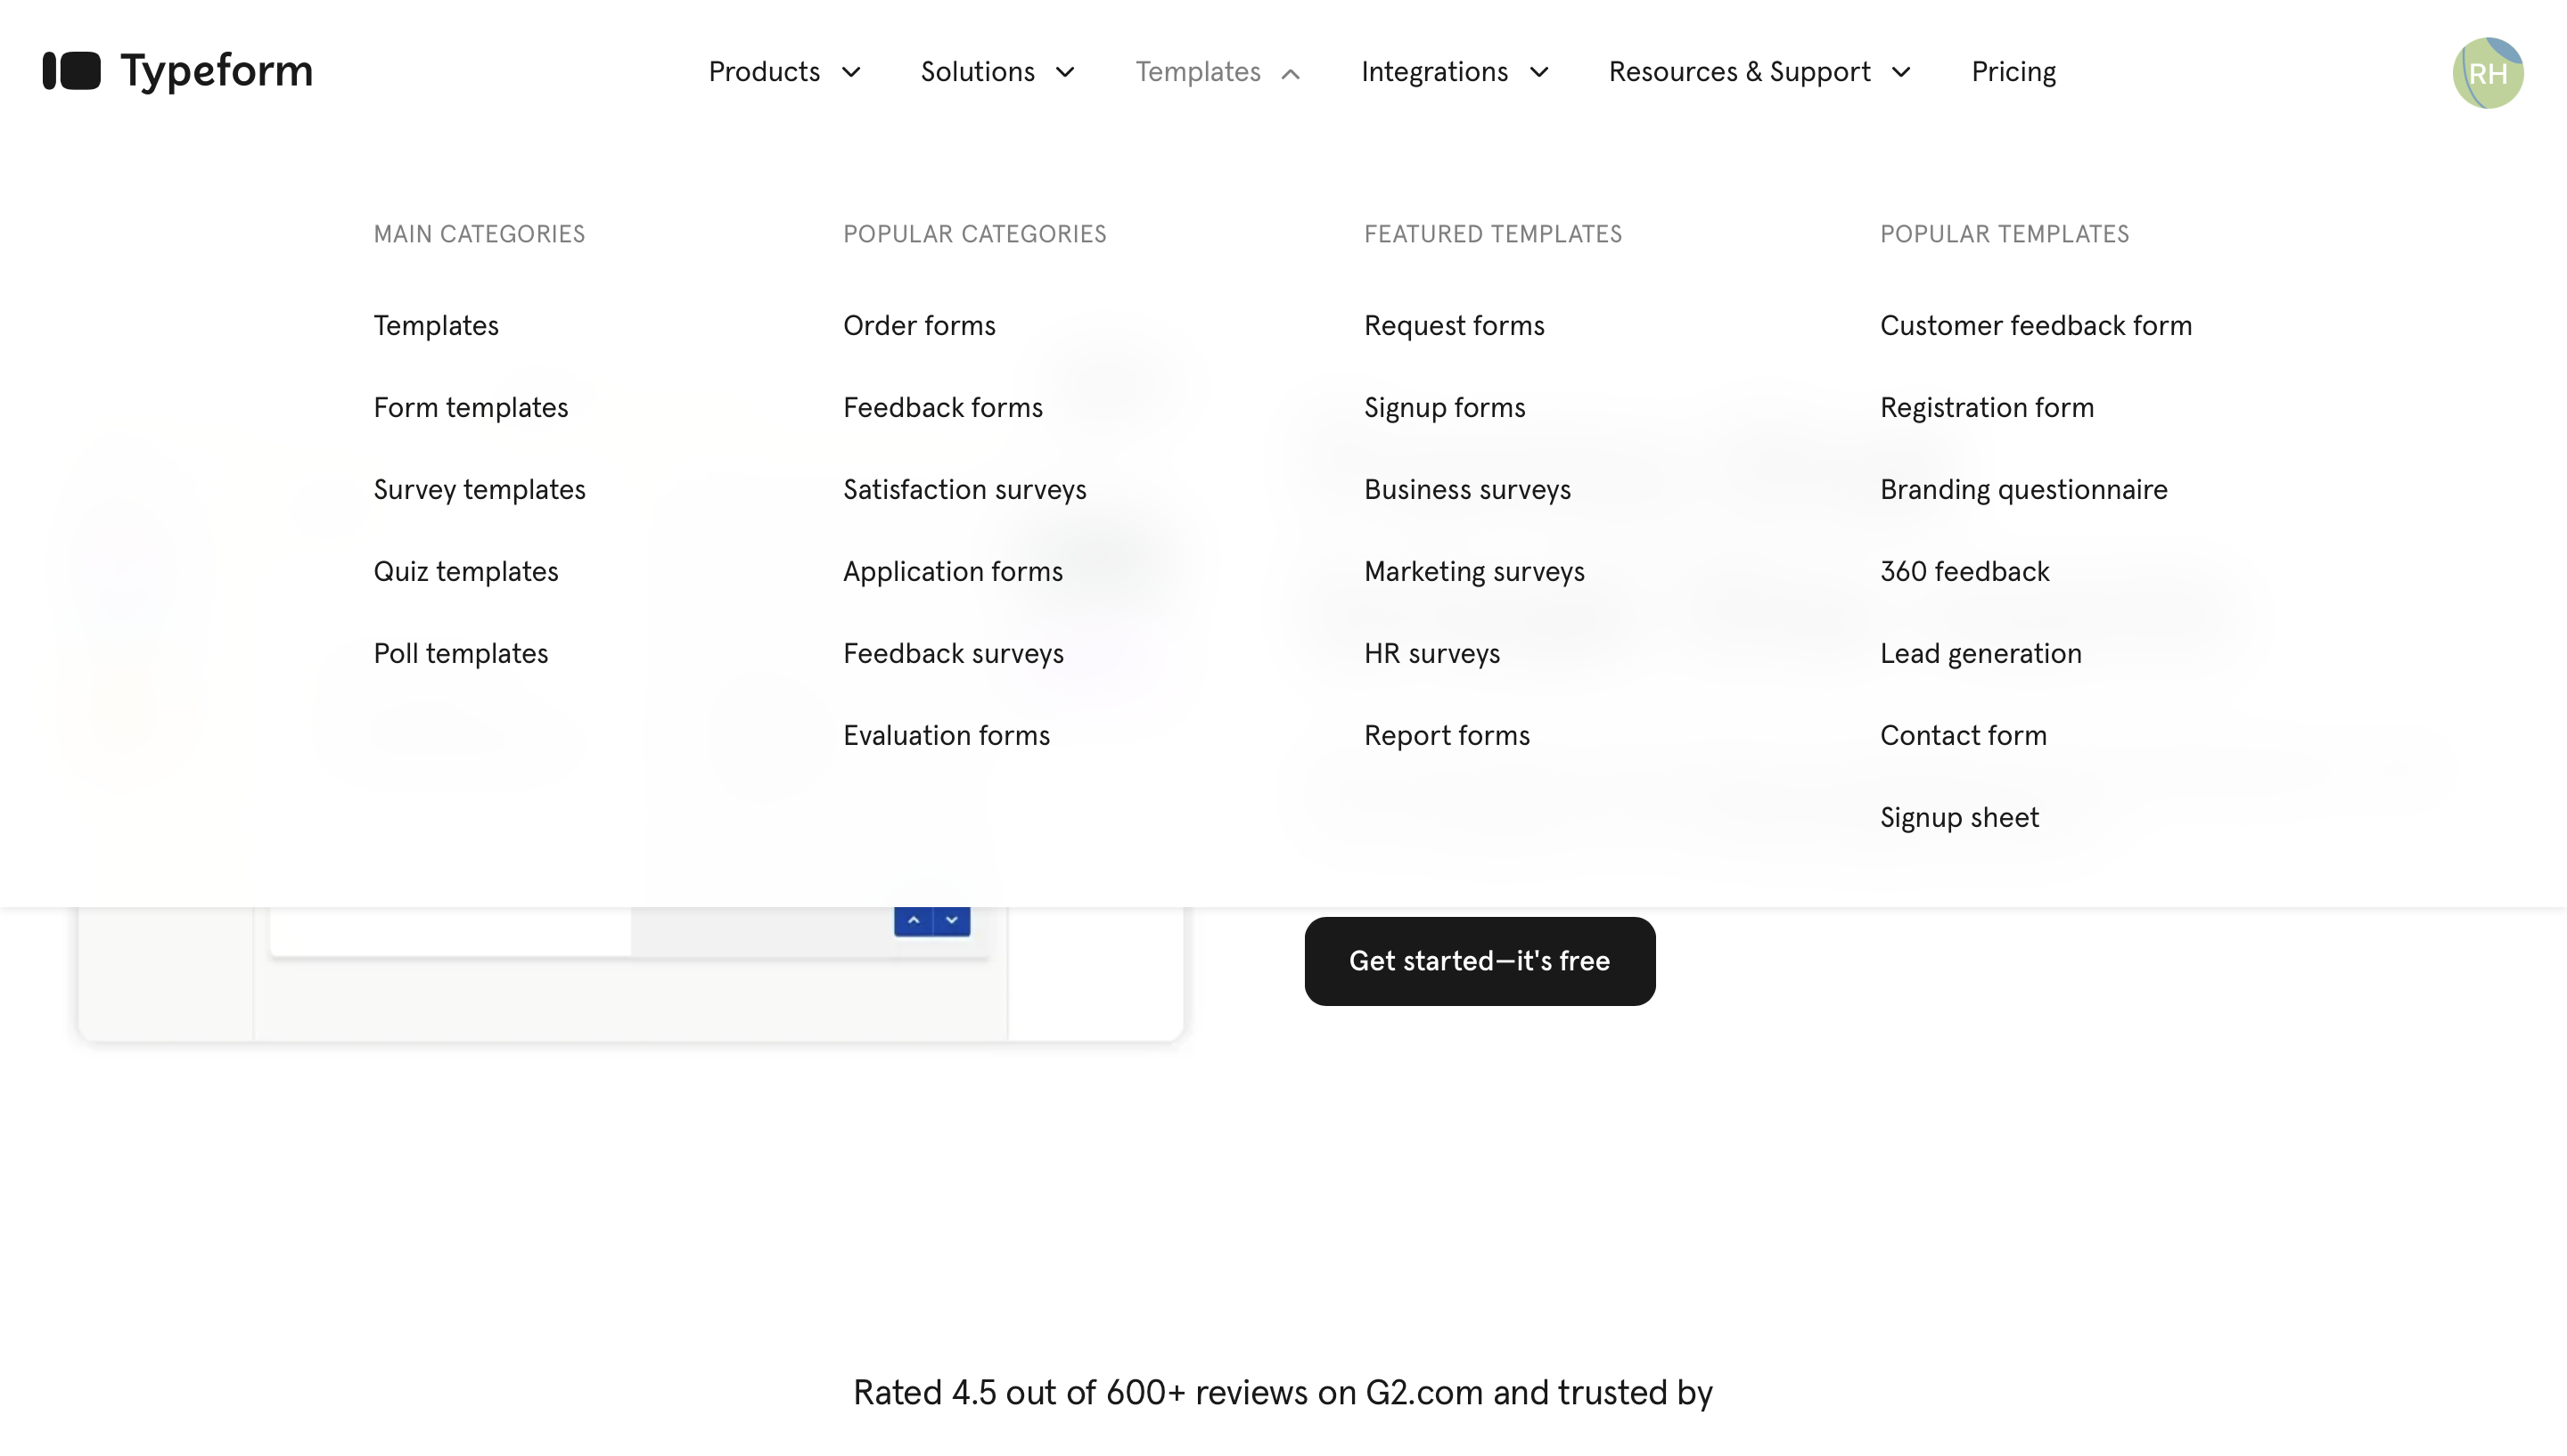The width and height of the screenshot is (2567, 1456).
Task: Click the blue up arrow in form preview
Action: click(913, 920)
